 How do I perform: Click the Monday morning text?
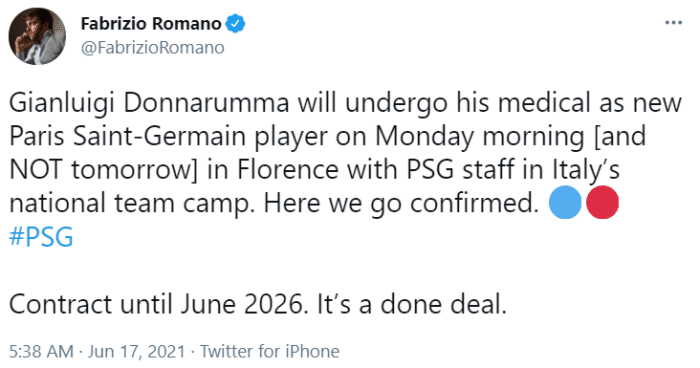coord(479,137)
